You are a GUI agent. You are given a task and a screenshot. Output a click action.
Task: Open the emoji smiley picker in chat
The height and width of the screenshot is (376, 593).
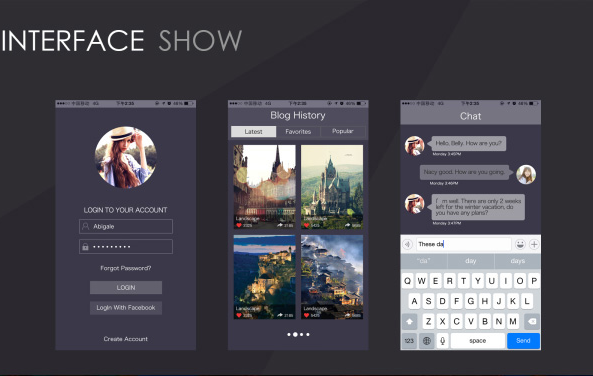click(x=520, y=244)
